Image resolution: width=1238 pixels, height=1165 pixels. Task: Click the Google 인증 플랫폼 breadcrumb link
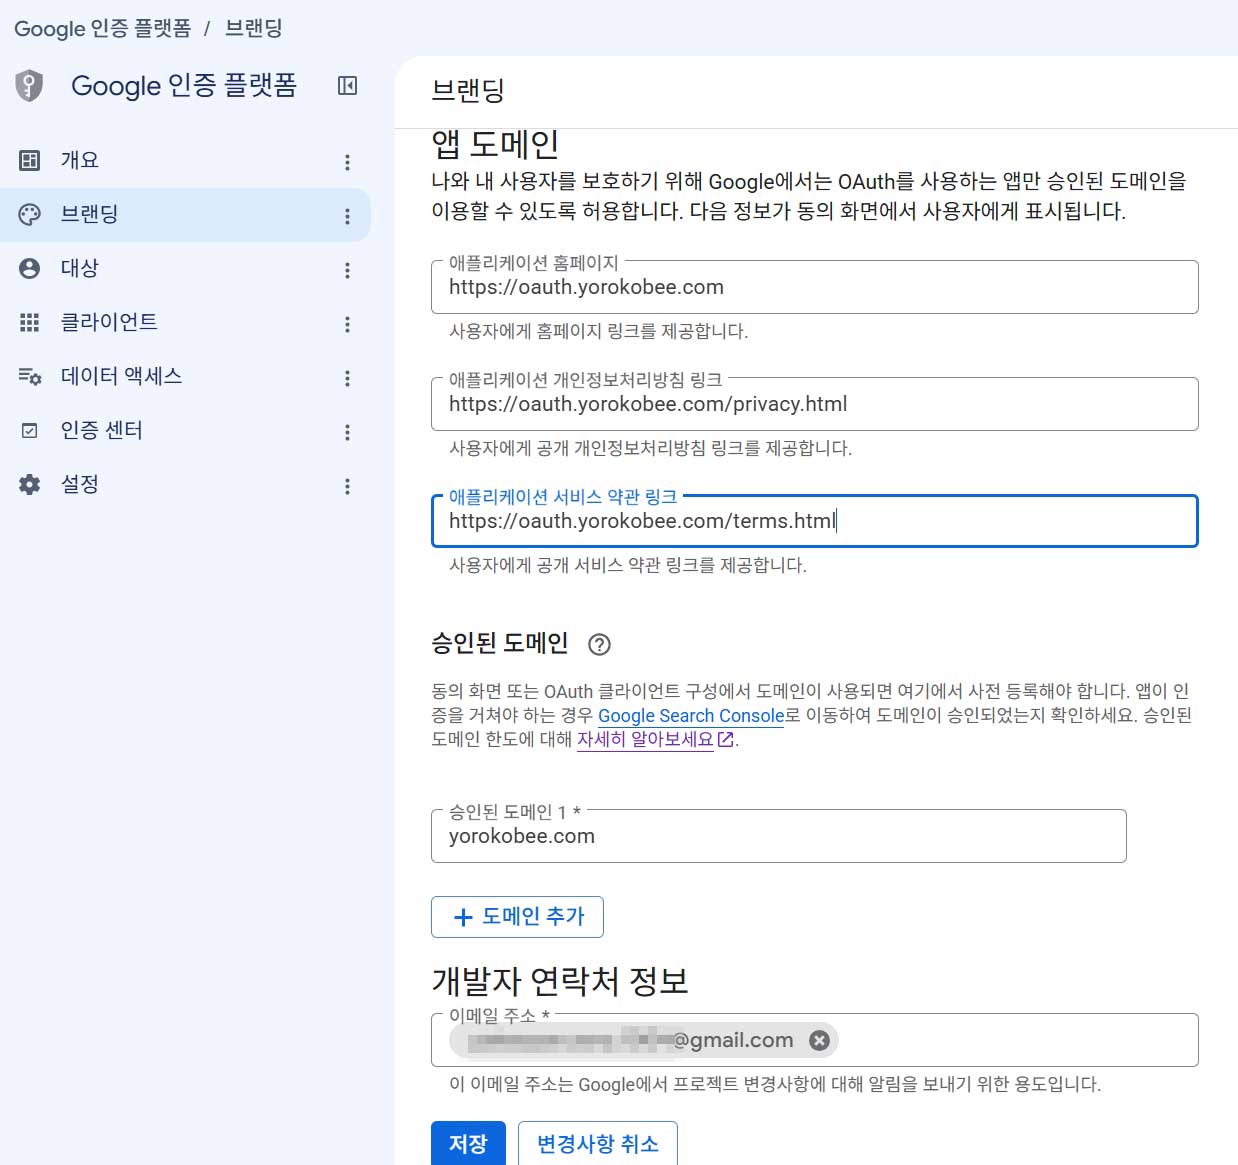tap(102, 28)
